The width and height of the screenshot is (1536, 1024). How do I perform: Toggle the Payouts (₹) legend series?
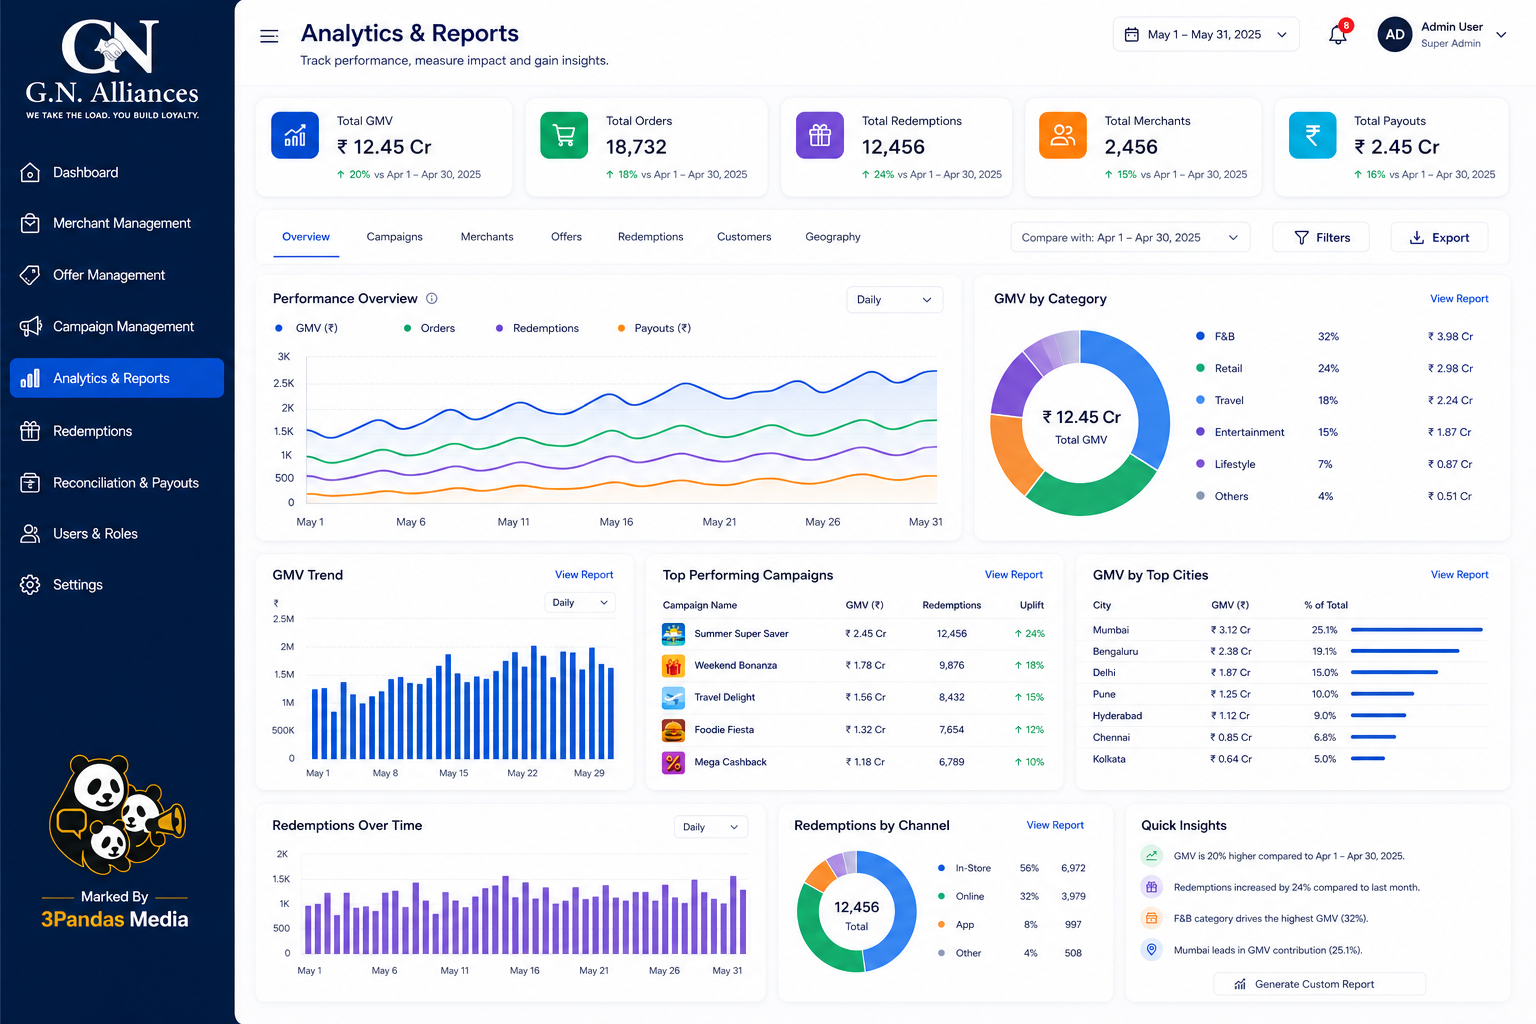(x=654, y=328)
